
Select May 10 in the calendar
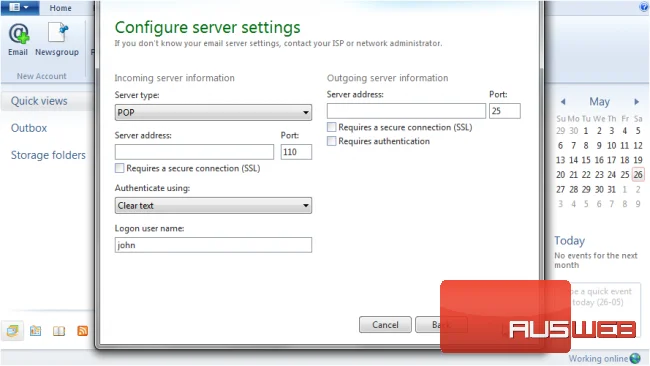pyautogui.click(x=611, y=145)
